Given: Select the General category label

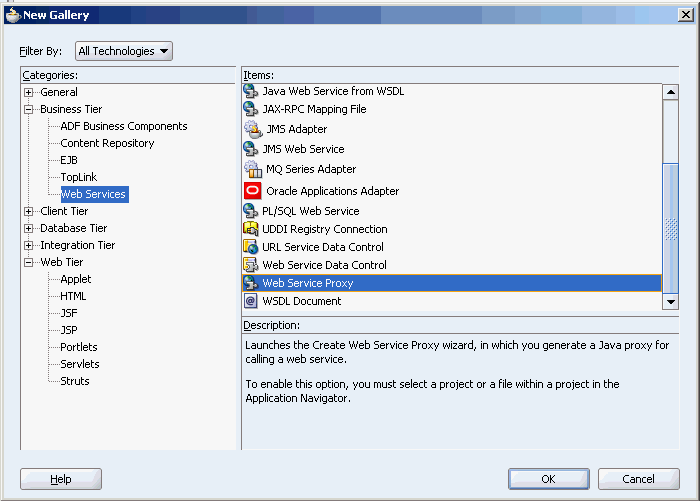Looking at the screenshot, I should pos(59,92).
